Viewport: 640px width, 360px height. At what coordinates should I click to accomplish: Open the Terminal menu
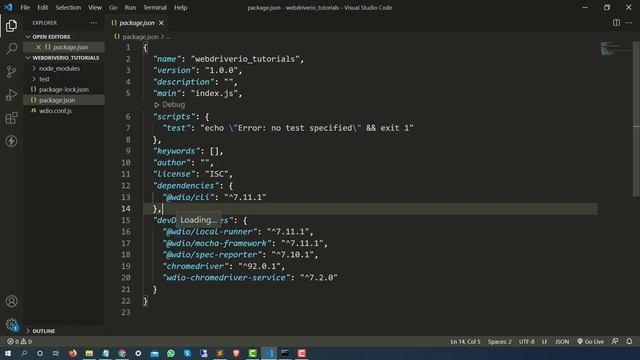point(155,7)
